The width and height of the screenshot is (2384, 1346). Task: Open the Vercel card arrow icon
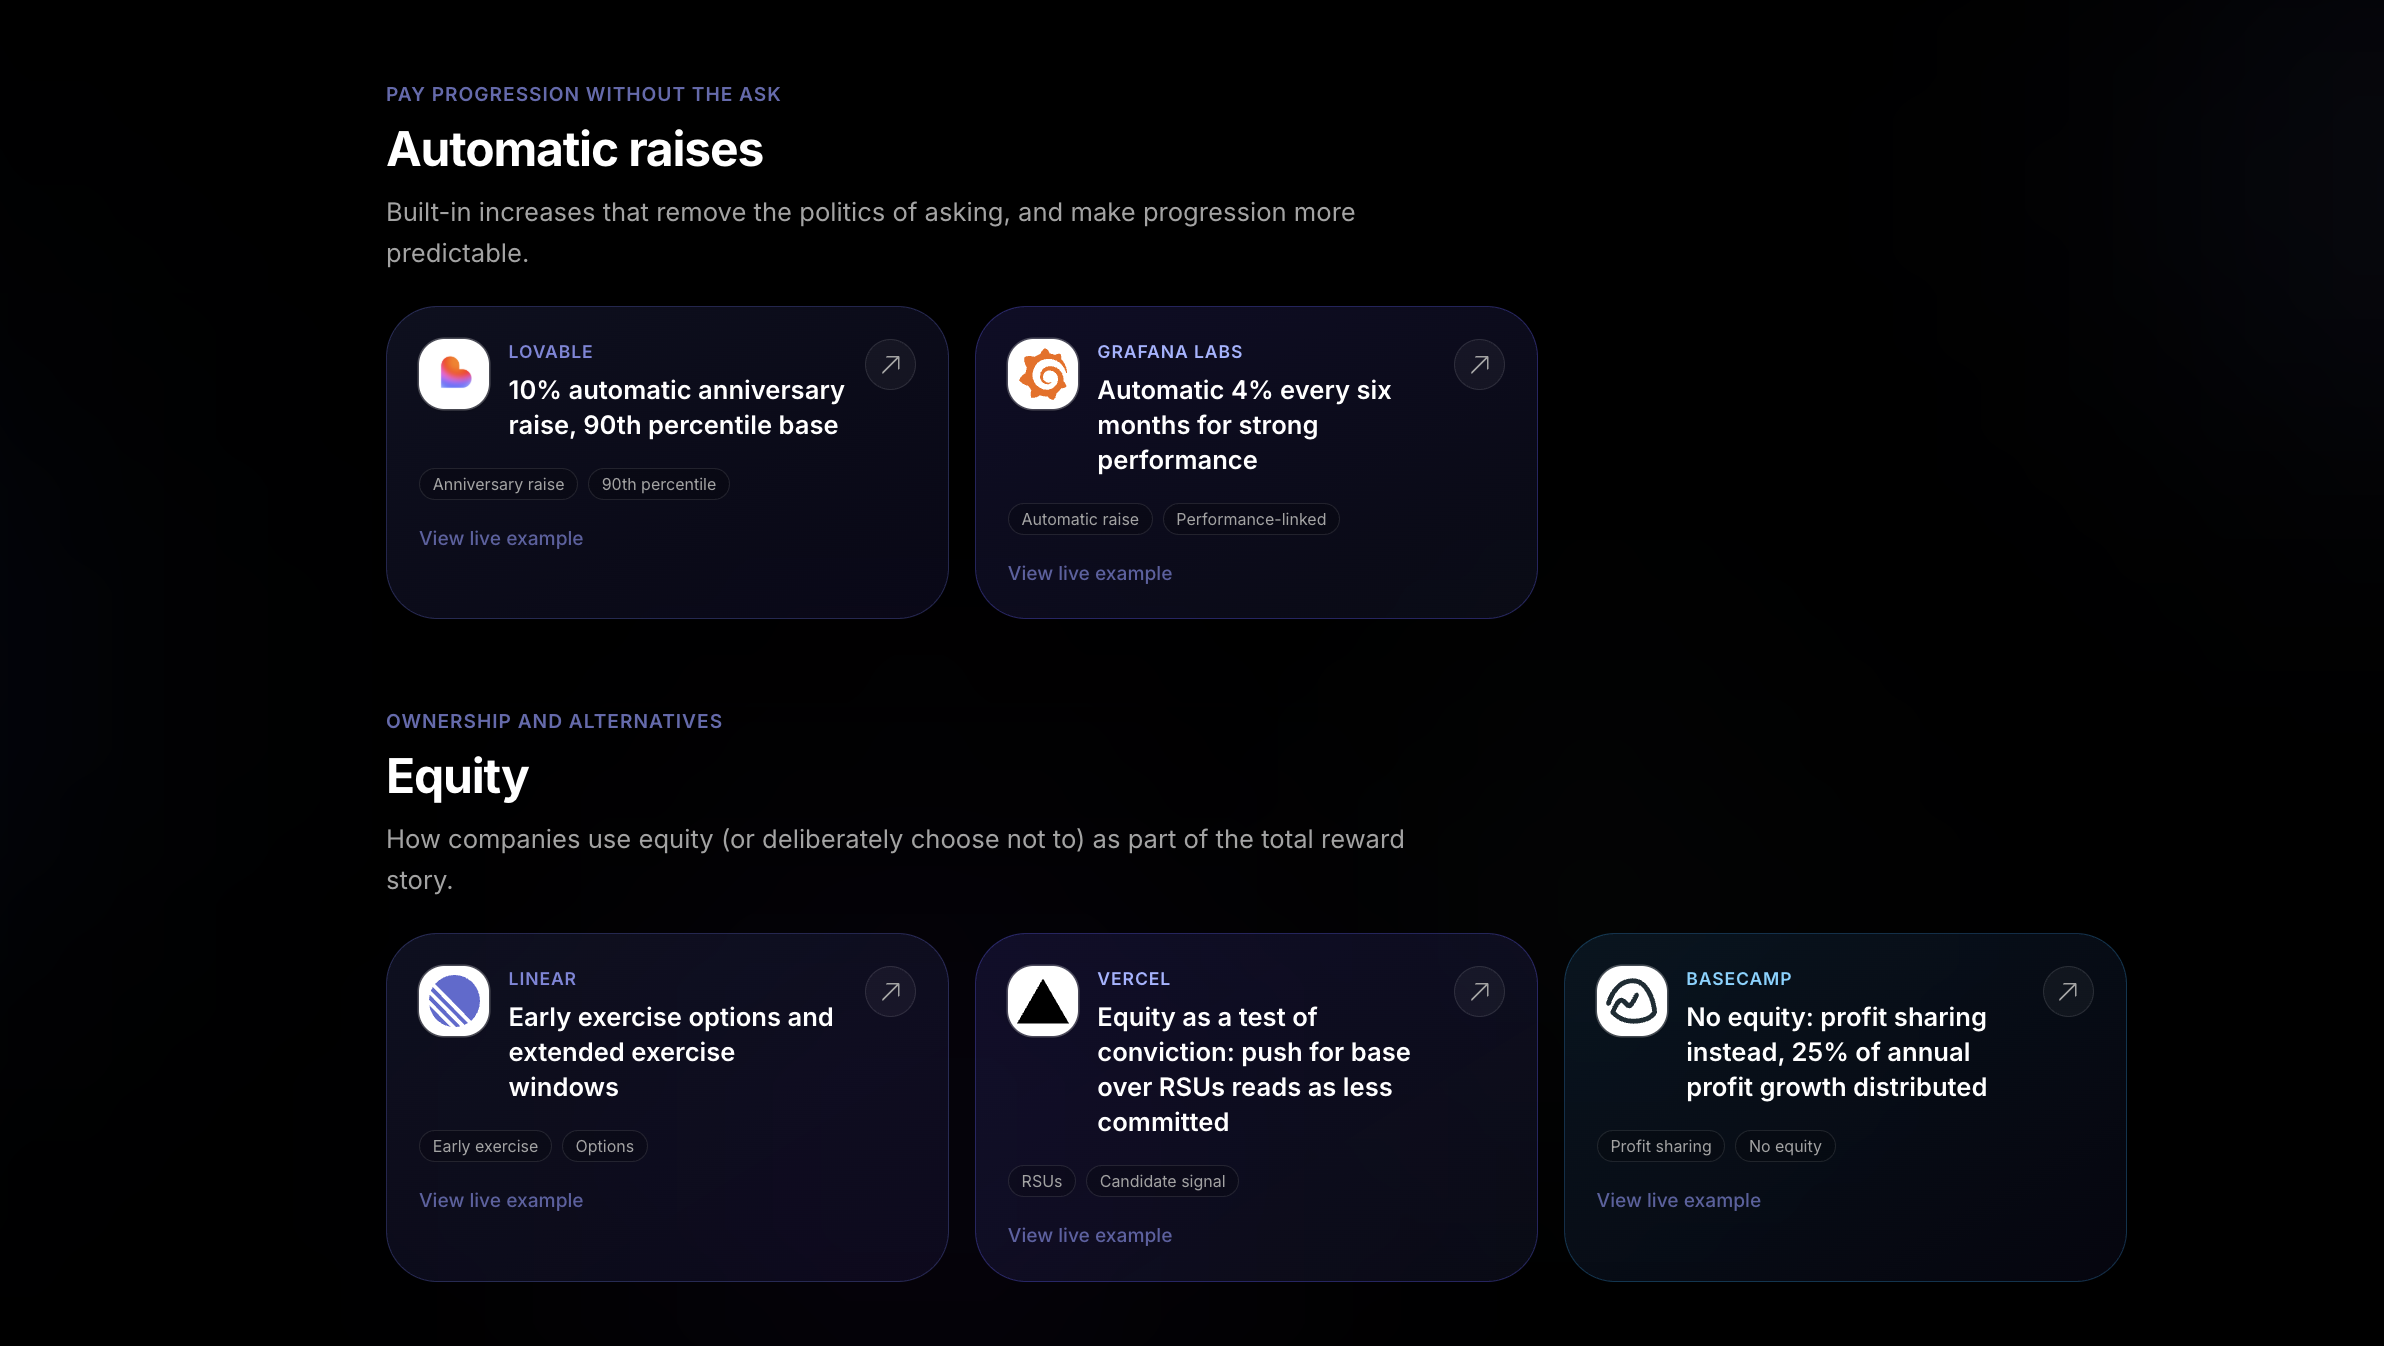coord(1480,992)
